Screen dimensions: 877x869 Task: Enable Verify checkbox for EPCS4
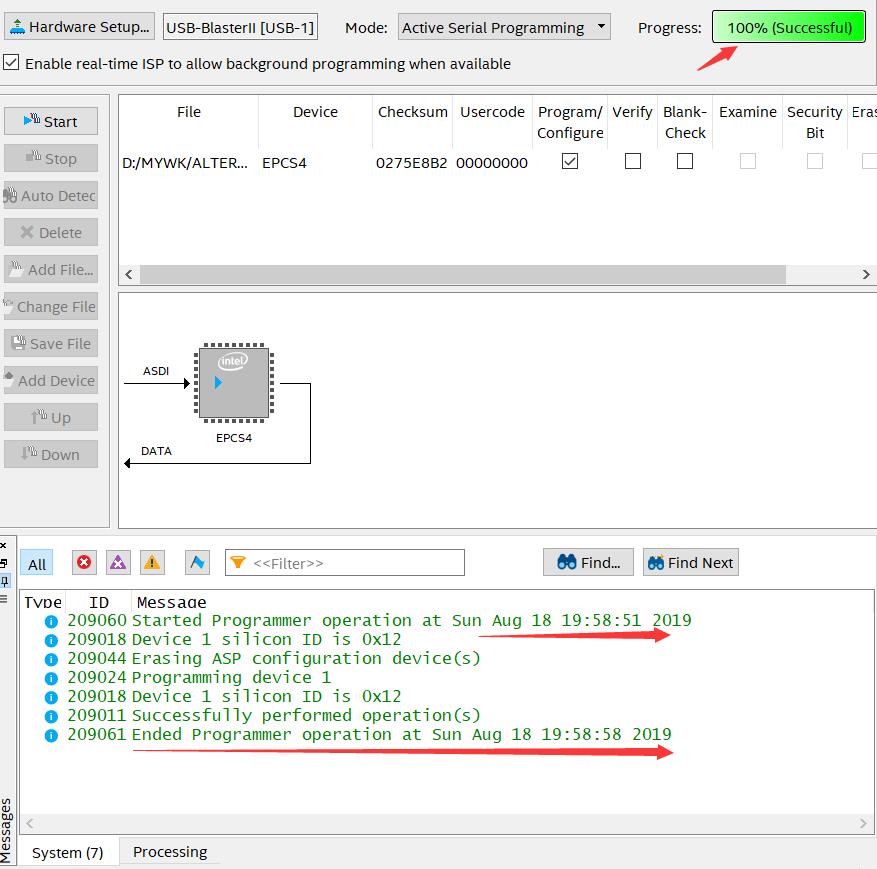coord(633,161)
